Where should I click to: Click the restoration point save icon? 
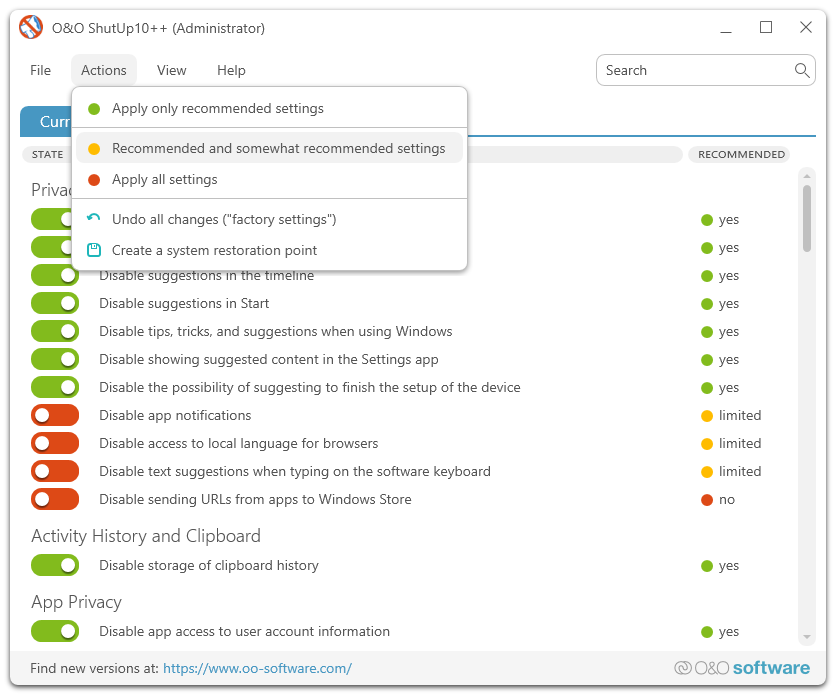[x=94, y=250]
